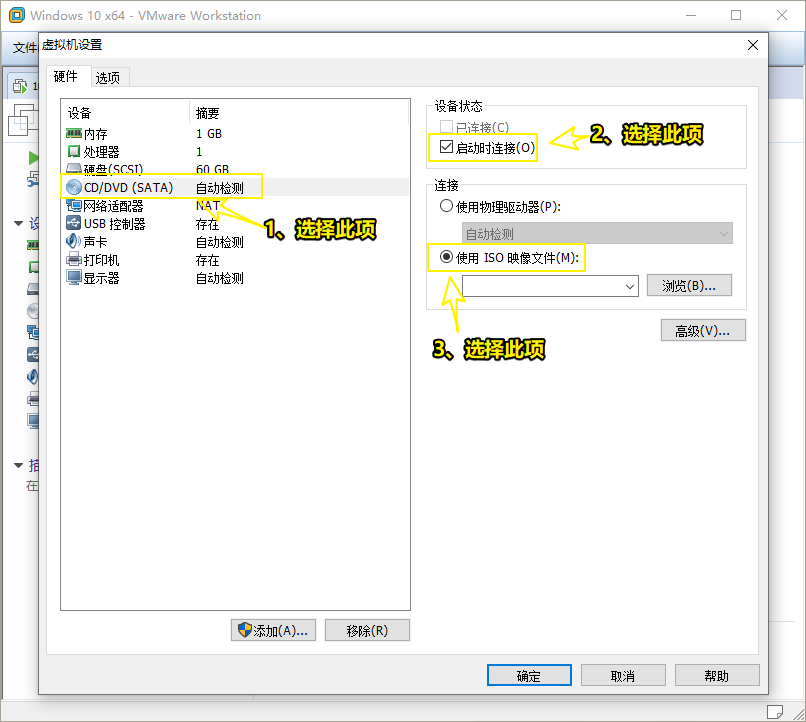Click the 网络适配器 network adapter icon
Image resolution: width=806 pixels, height=722 pixels.
[x=74, y=206]
